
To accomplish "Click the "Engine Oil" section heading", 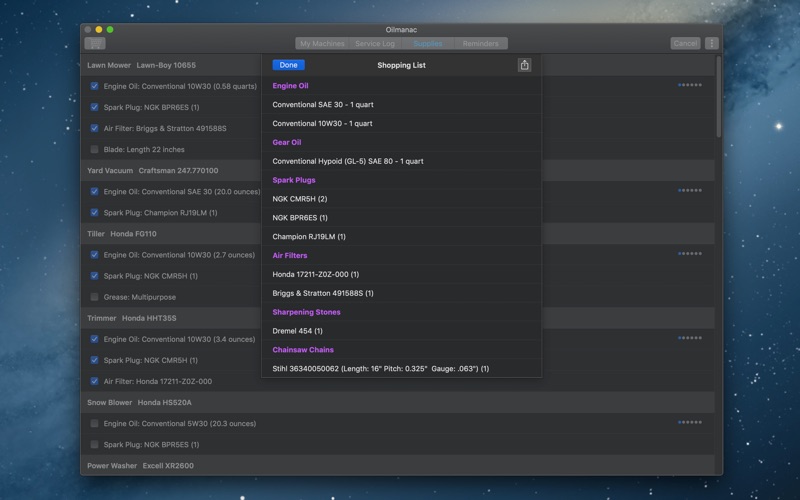I will [x=290, y=86].
